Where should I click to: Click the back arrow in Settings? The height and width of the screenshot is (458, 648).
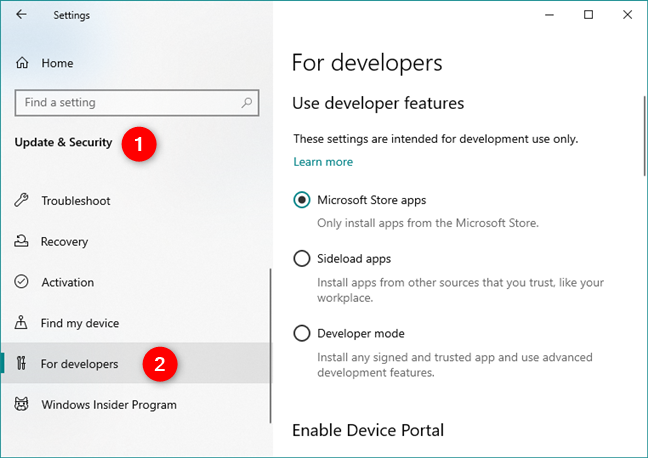click(21, 15)
